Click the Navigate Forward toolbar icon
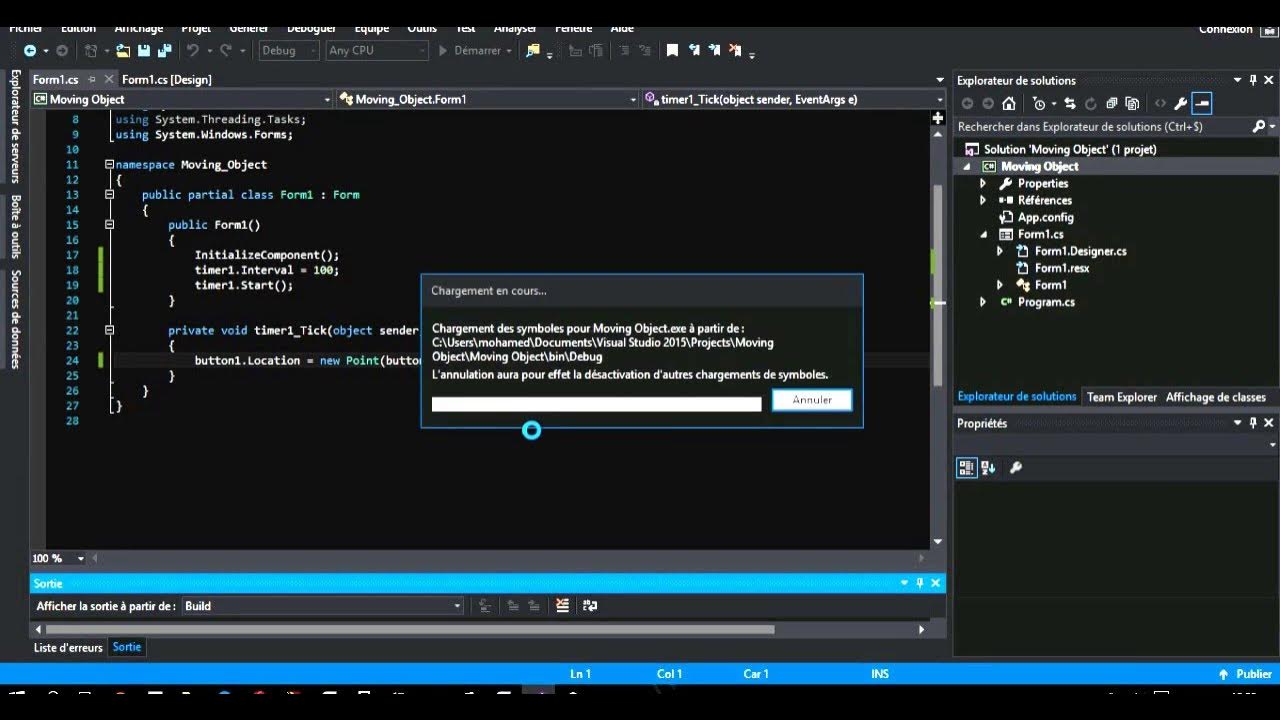Viewport: 1280px width, 720px height. coord(62,50)
